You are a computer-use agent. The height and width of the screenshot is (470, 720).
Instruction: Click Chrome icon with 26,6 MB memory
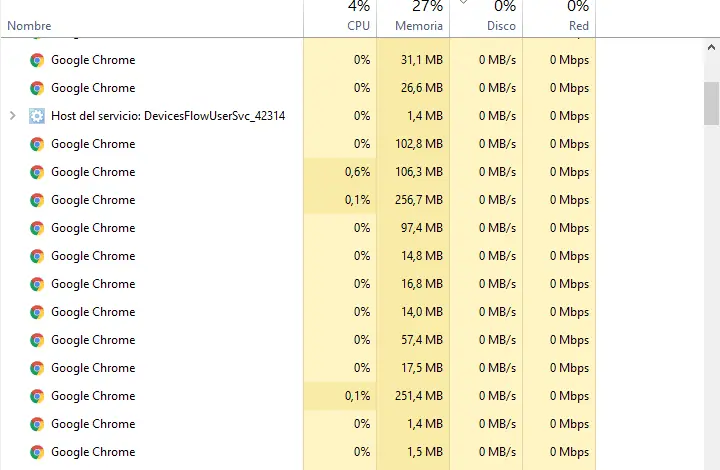[37, 88]
